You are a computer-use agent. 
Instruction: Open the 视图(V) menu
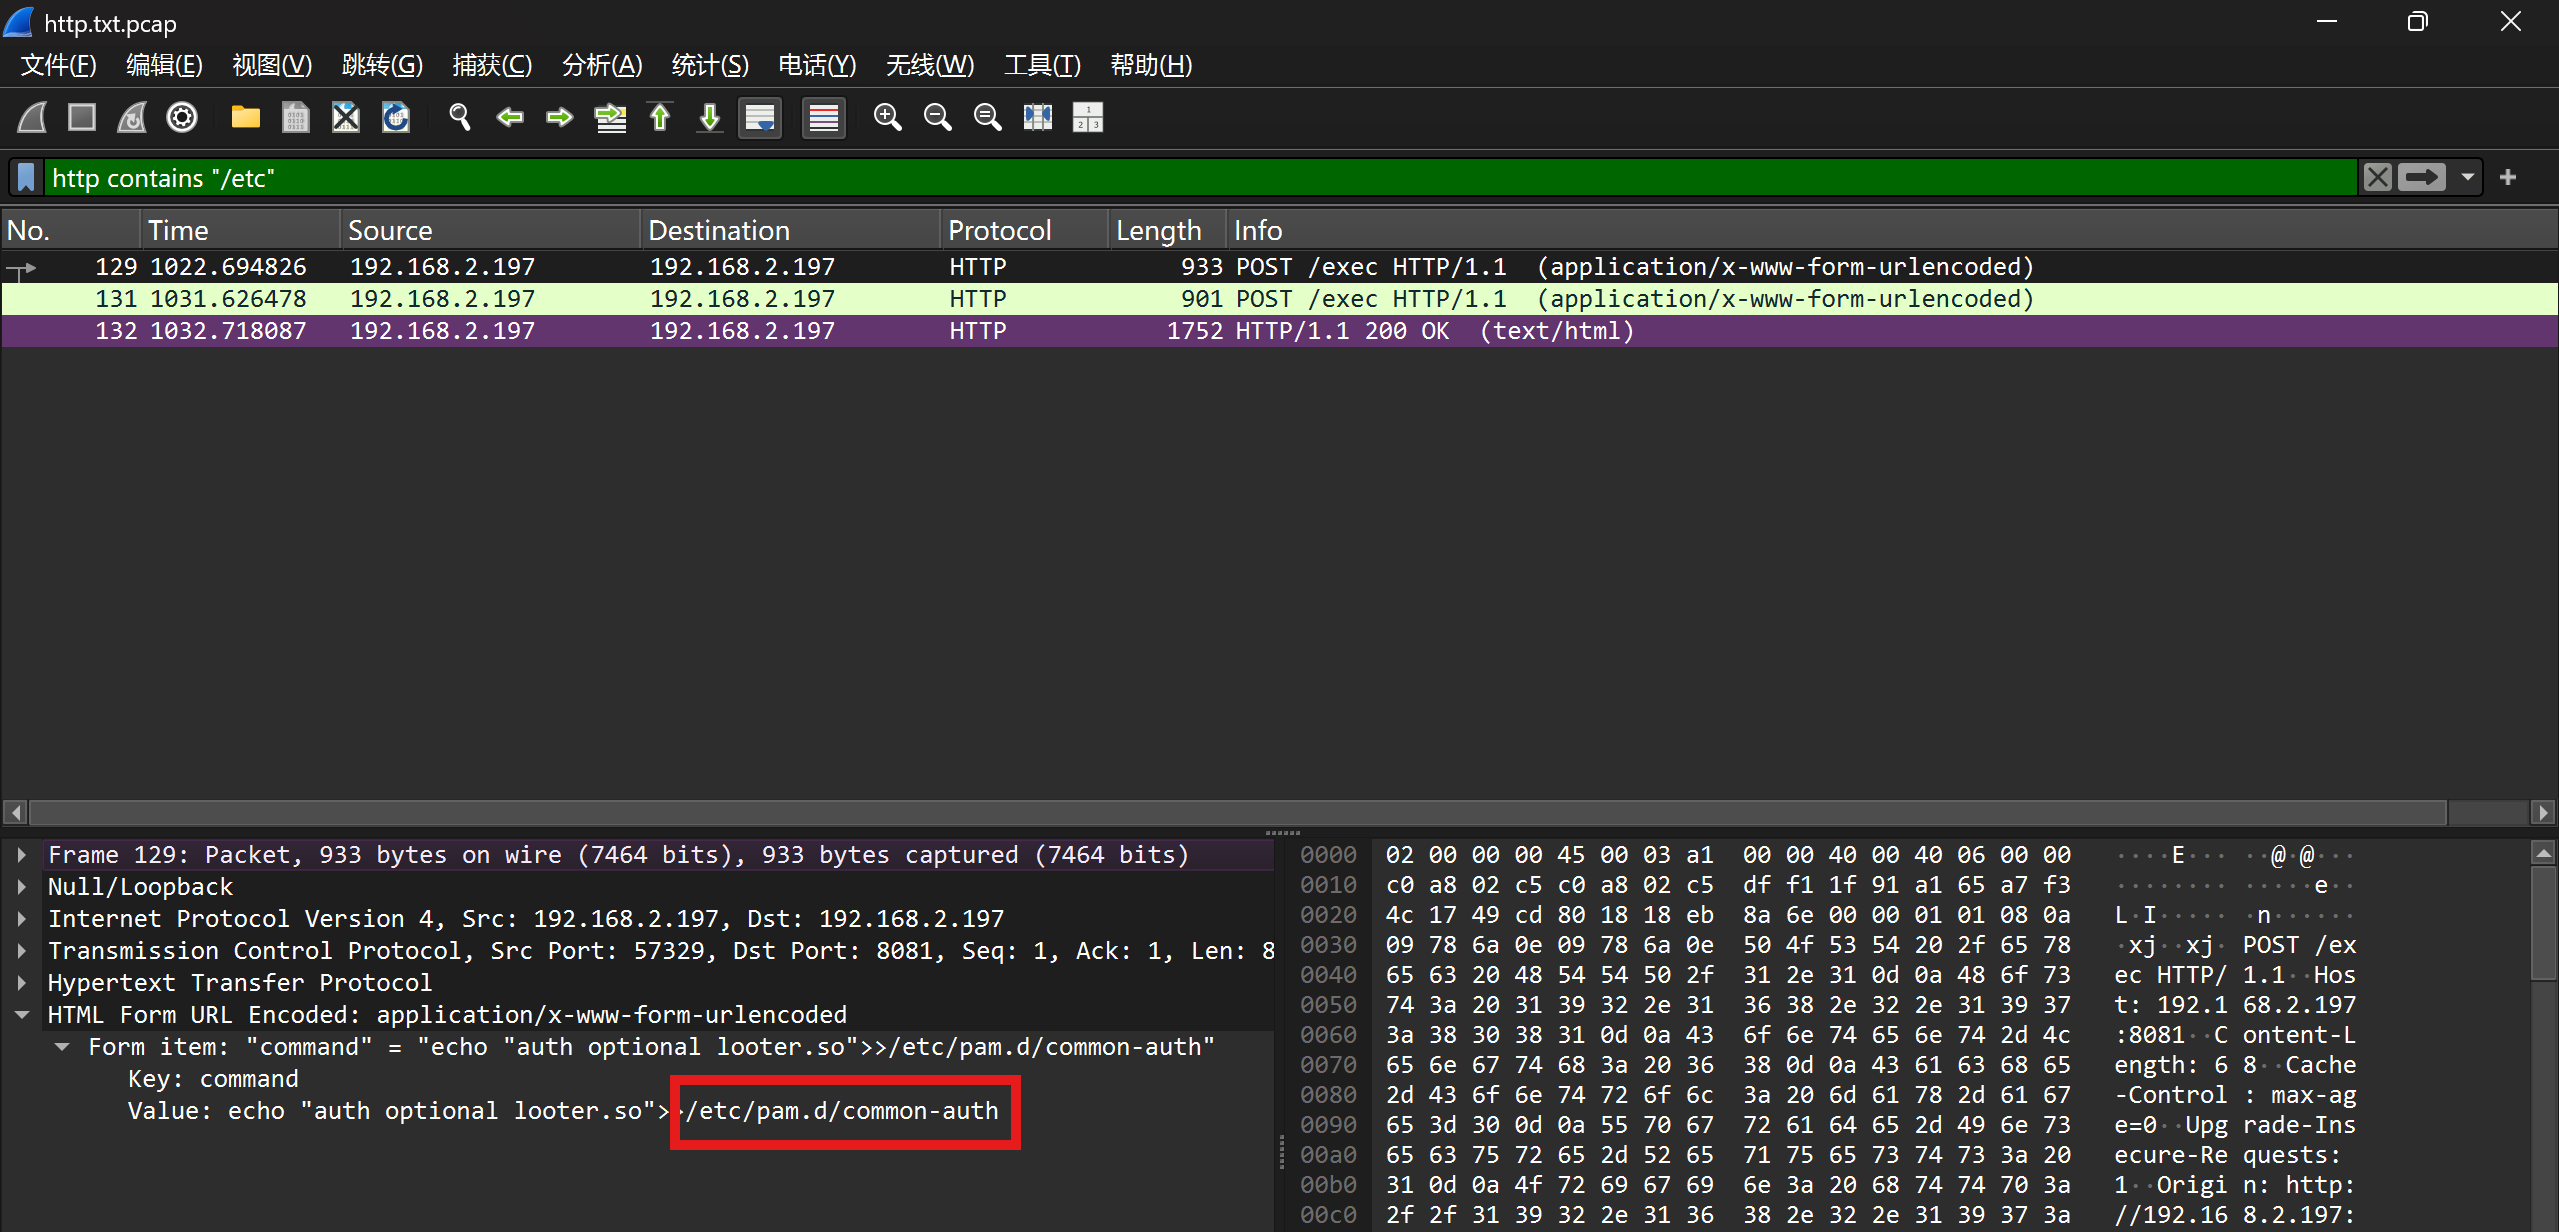coord(272,65)
